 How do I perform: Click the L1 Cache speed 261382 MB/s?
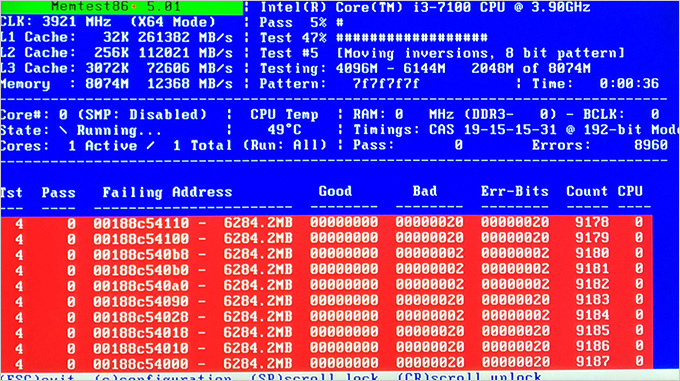(x=185, y=37)
